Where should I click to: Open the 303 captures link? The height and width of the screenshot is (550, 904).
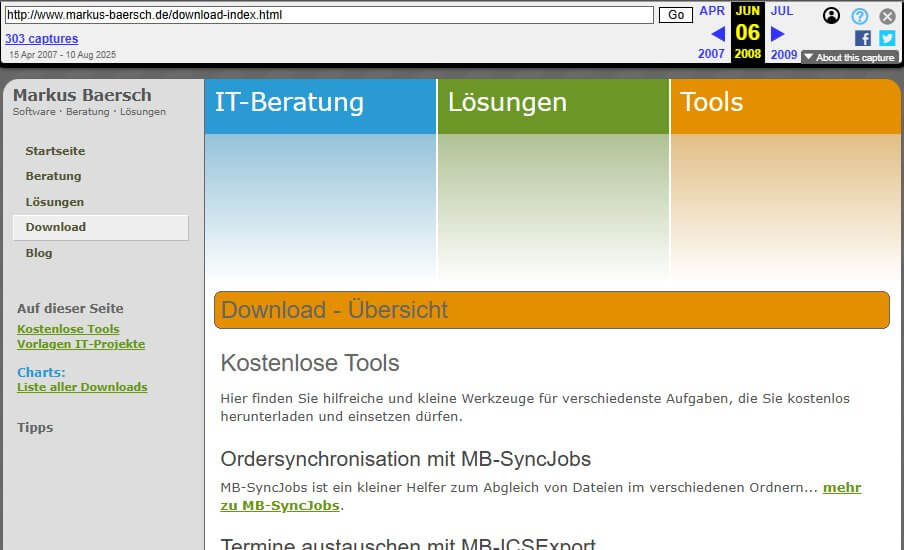42,39
